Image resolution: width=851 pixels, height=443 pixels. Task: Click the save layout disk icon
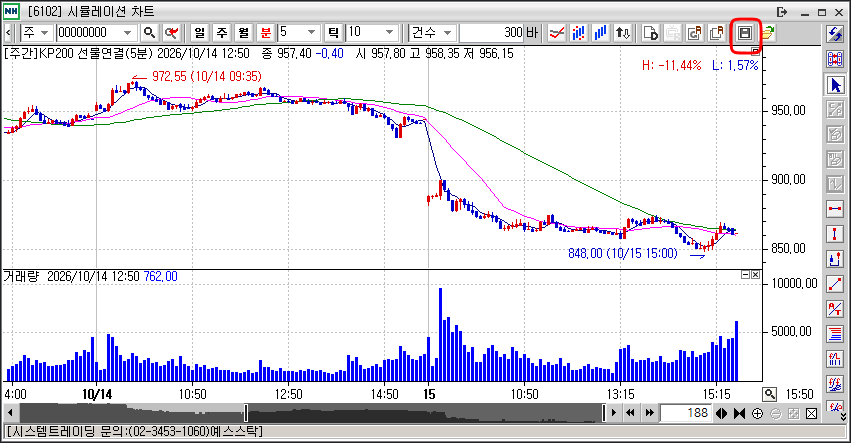point(745,33)
